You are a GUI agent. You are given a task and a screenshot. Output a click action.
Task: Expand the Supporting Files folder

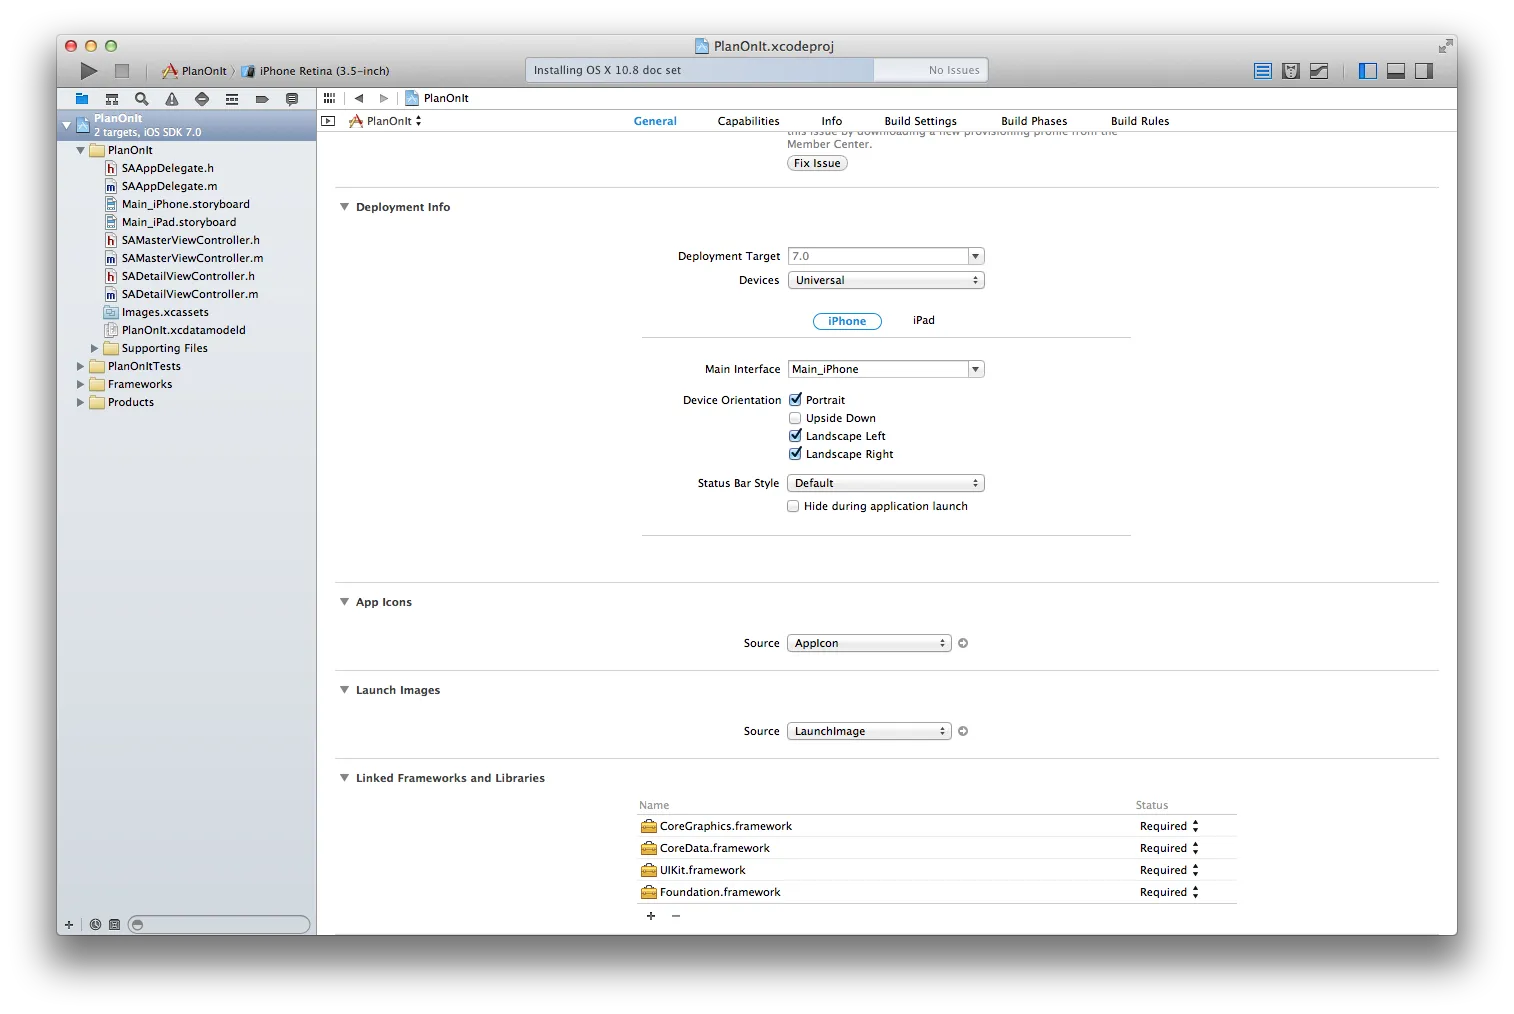[95, 348]
